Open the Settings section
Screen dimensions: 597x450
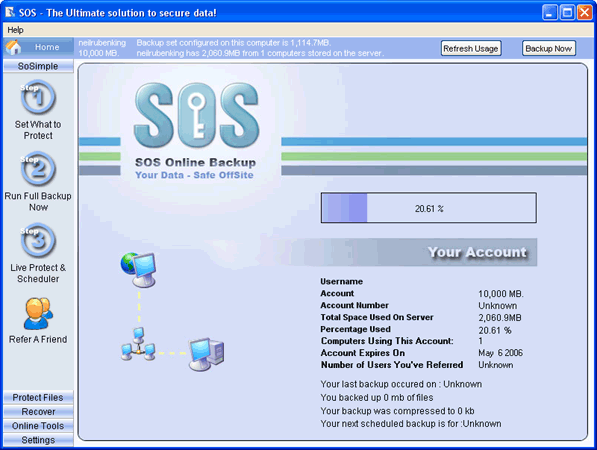[38, 440]
